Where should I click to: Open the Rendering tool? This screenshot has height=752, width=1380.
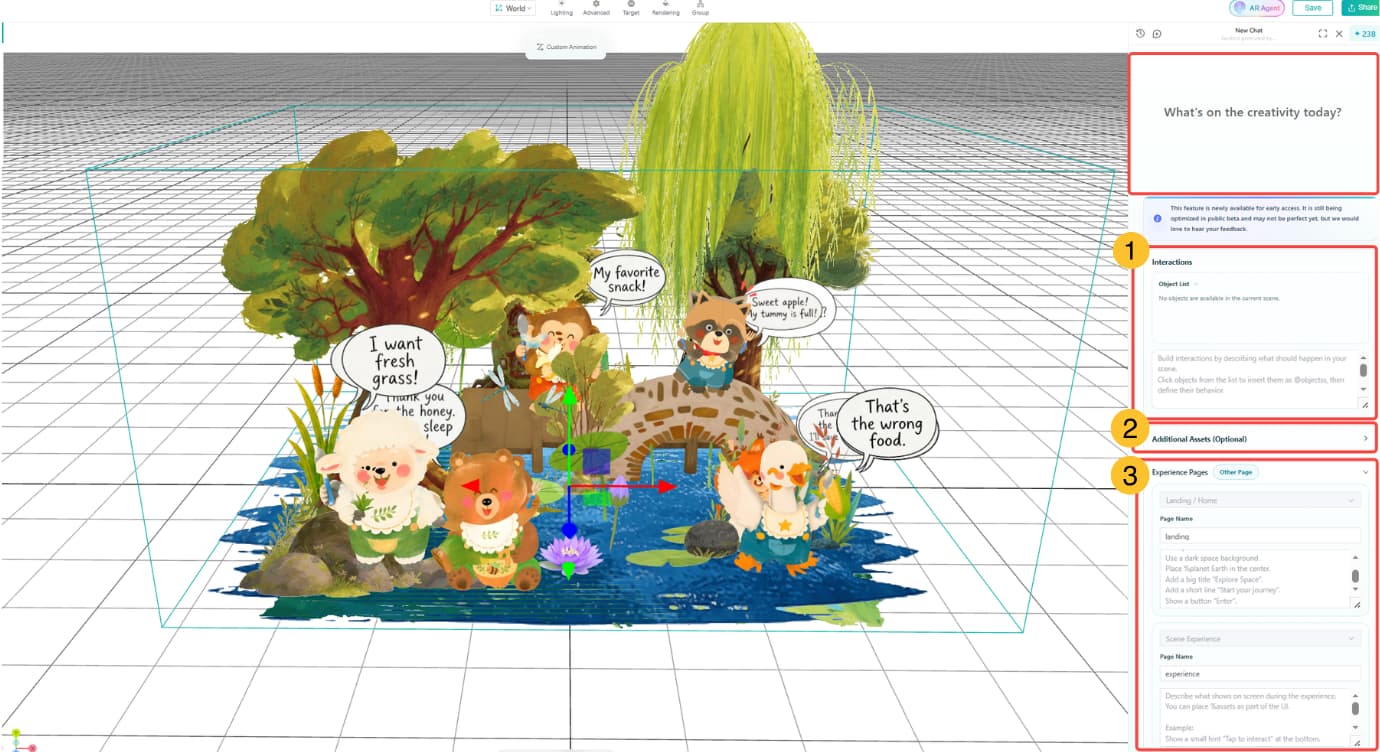665,8
